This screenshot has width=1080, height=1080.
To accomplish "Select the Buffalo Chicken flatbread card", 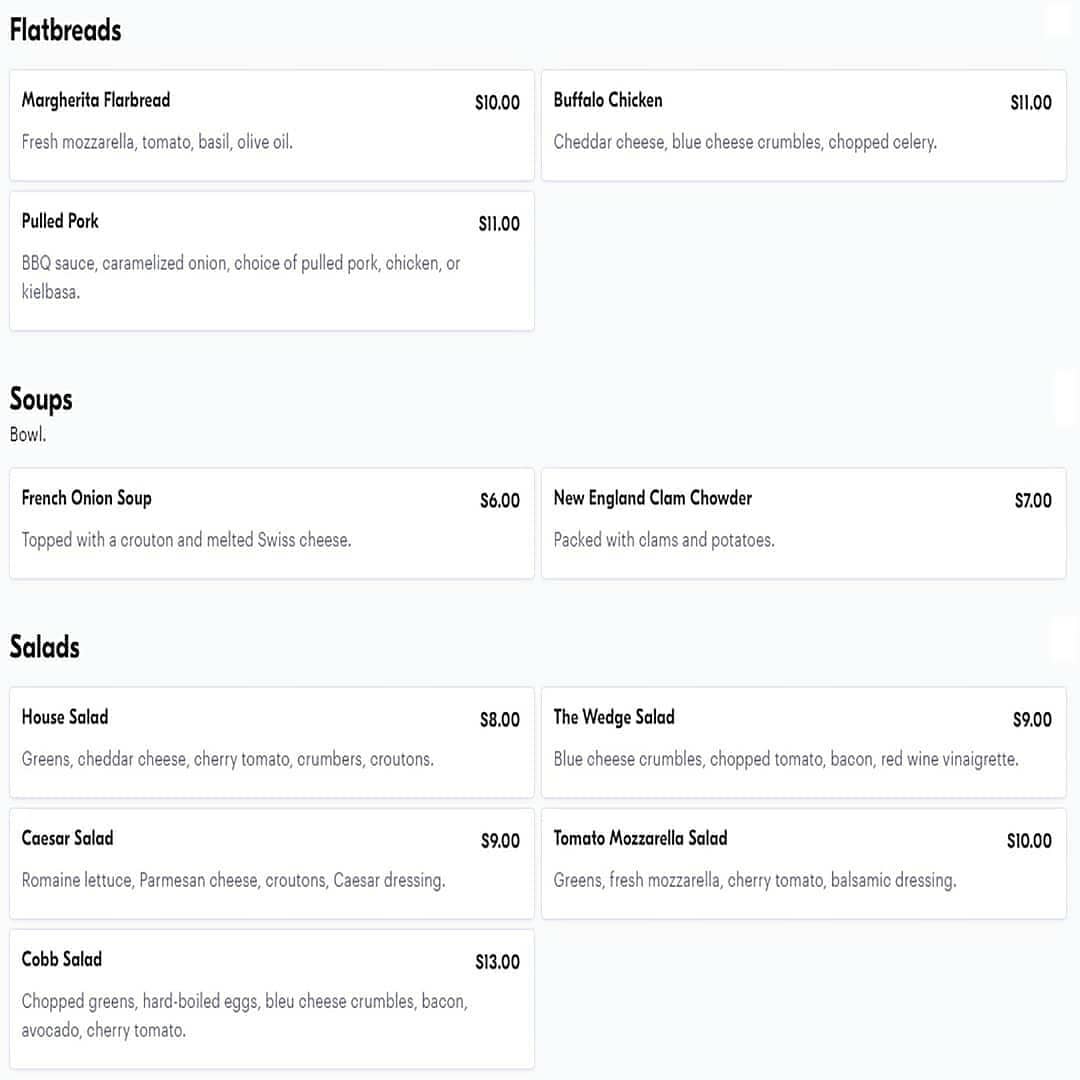I will coord(803,125).
